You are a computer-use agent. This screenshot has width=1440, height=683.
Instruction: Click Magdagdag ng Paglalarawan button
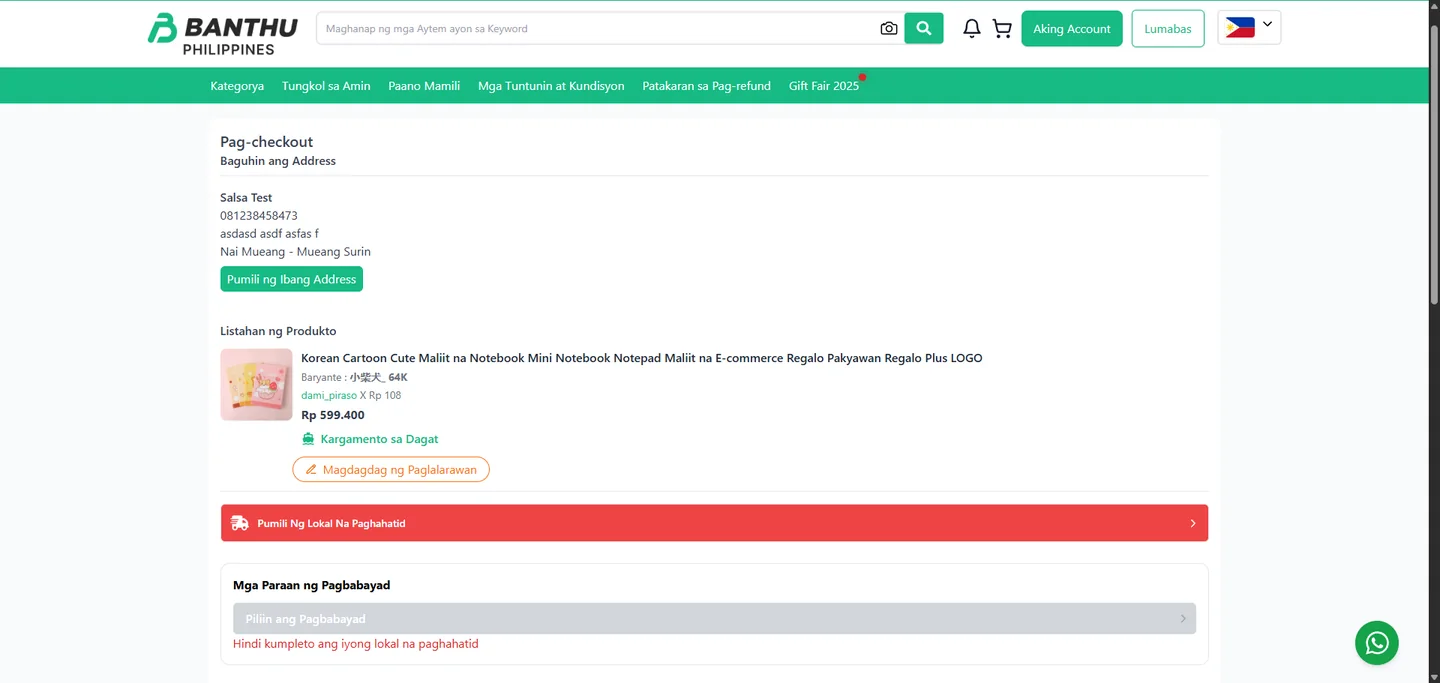(391, 470)
